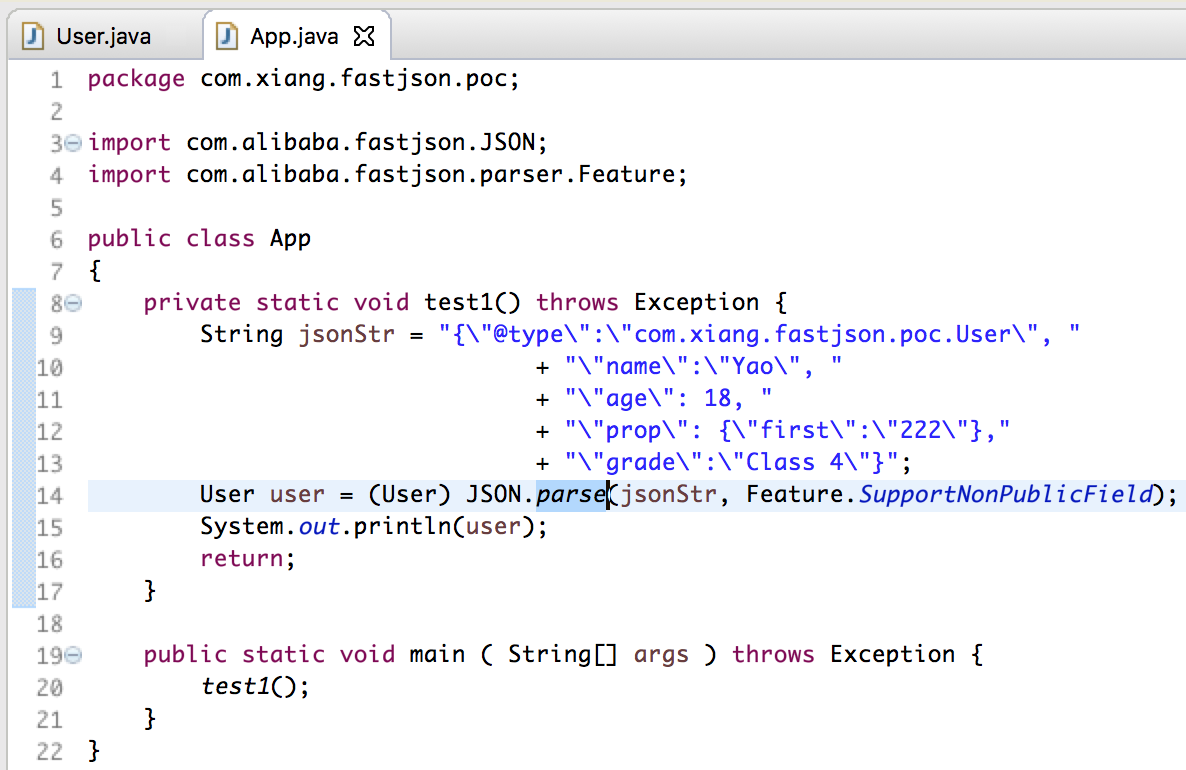Click the "age": 18 string literal
1186x770 pixels.
pyautogui.click(x=669, y=399)
